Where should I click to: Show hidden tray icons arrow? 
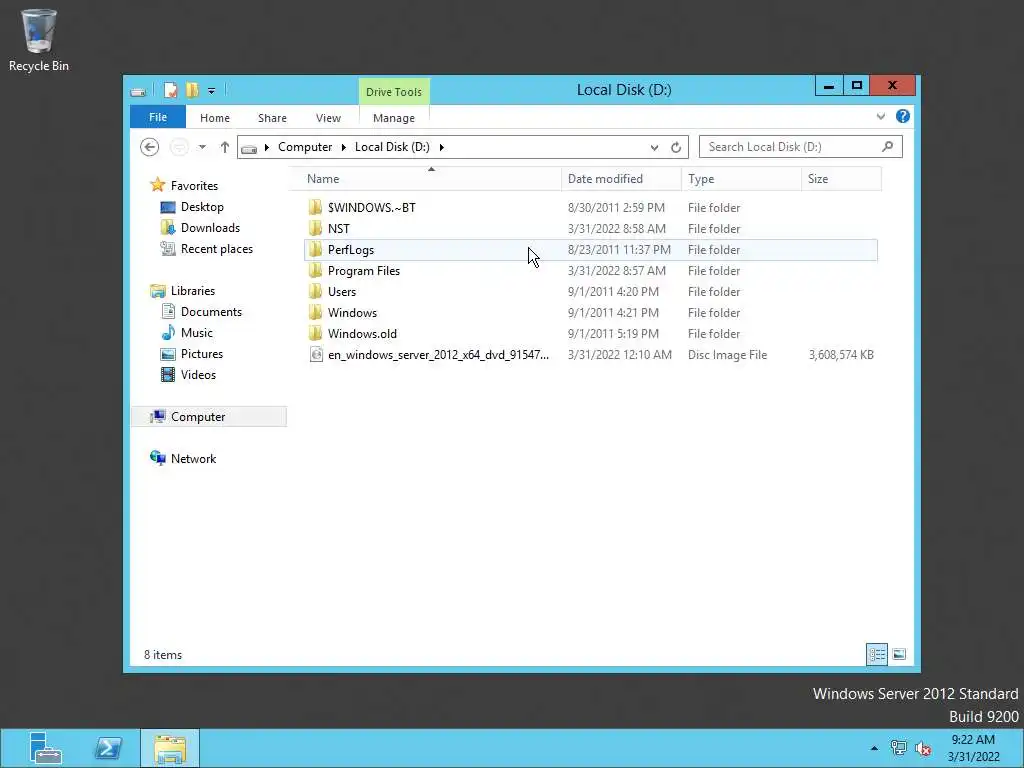874,748
